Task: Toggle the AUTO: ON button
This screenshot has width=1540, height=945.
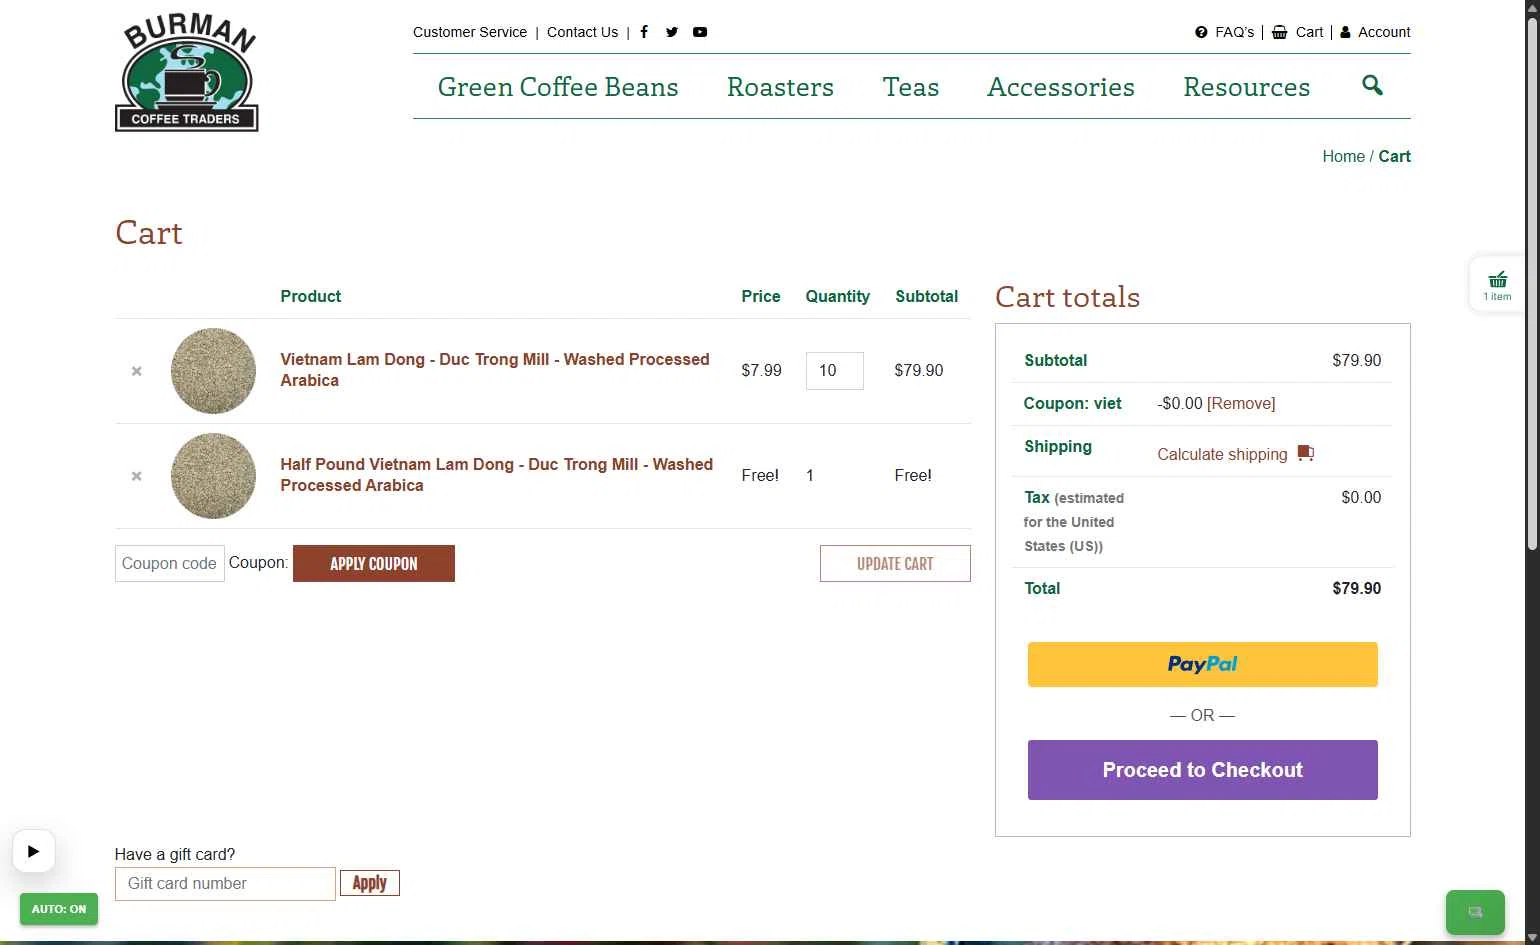Action: [x=59, y=909]
